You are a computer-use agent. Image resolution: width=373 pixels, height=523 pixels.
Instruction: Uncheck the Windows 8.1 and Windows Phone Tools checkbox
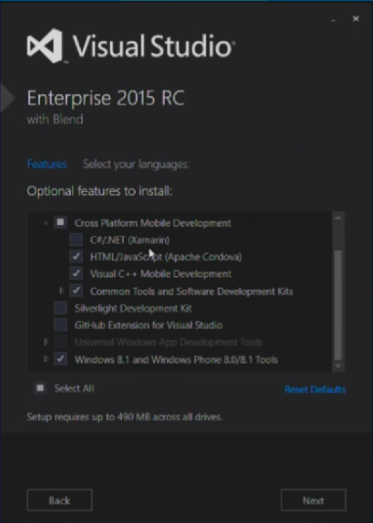tap(60, 359)
